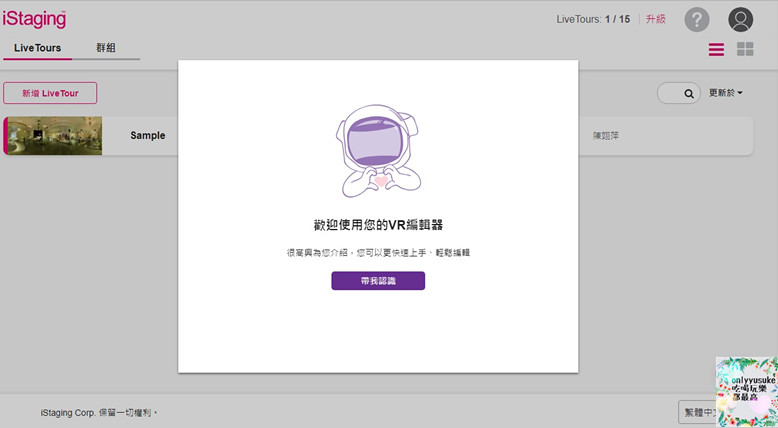Select the LiveTours tab
This screenshot has width=778, height=428.
37,48
